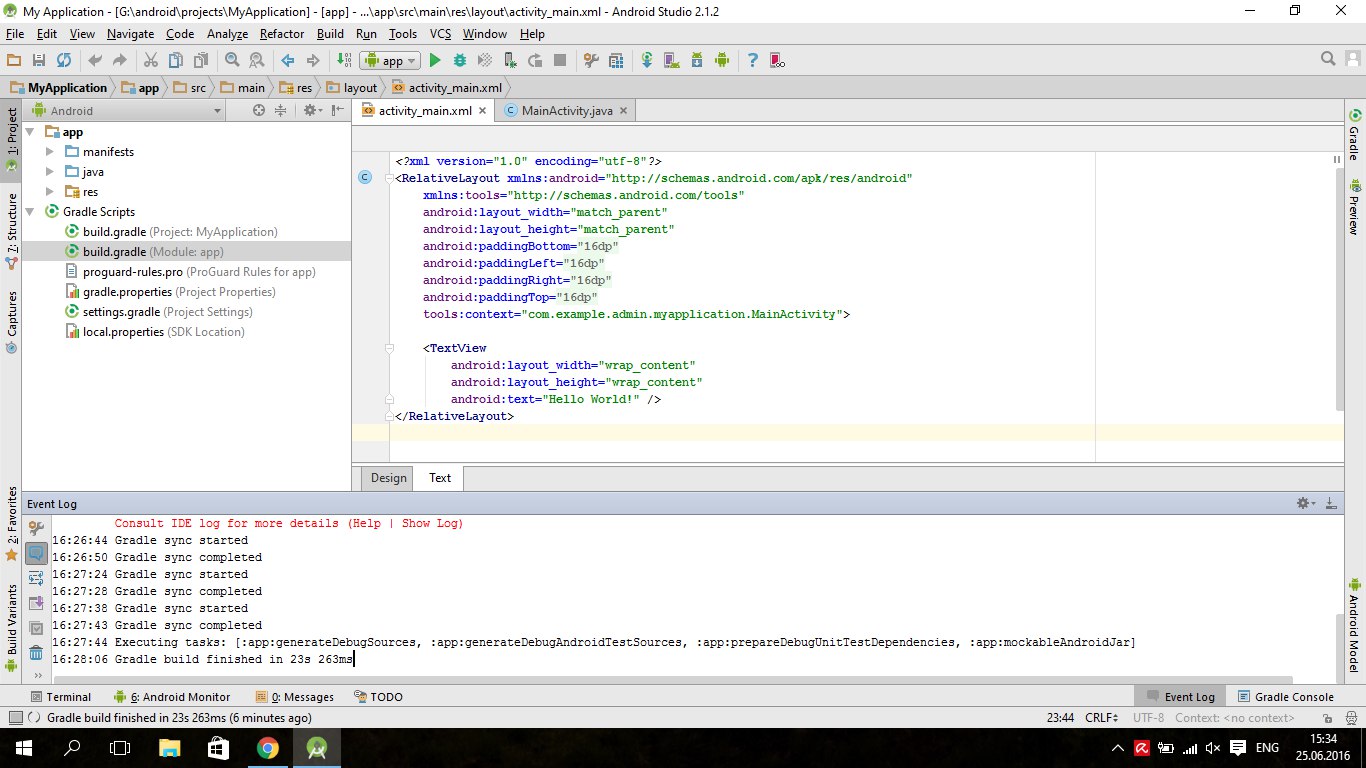Image resolution: width=1366 pixels, height=768 pixels.
Task: Click the Redo arrow icon
Action: click(x=119, y=60)
